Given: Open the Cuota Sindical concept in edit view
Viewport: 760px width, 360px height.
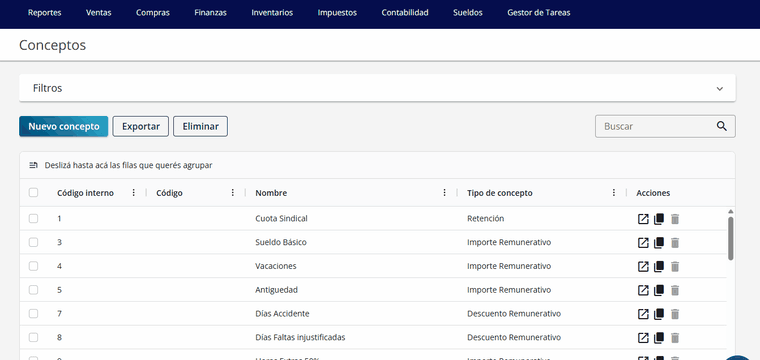Looking at the screenshot, I should (643, 219).
